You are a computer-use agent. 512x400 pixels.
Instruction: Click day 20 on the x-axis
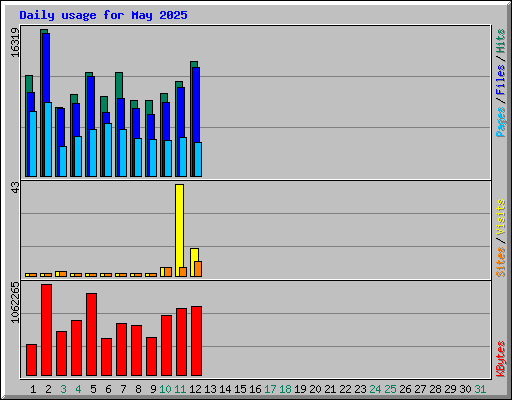pyautogui.click(x=315, y=389)
